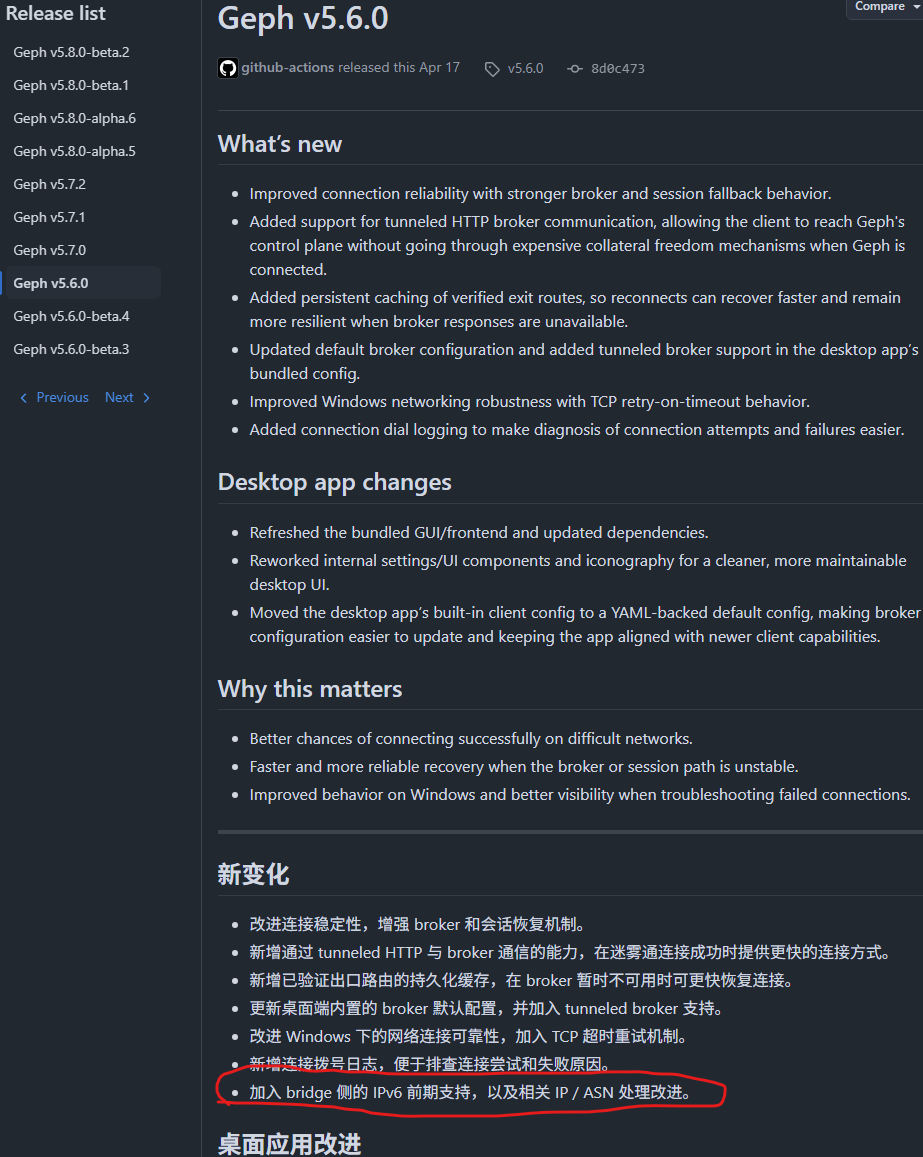Viewport: 923px width, 1157px height.
Task: Open commit 8d0c473
Action: click(x=618, y=69)
